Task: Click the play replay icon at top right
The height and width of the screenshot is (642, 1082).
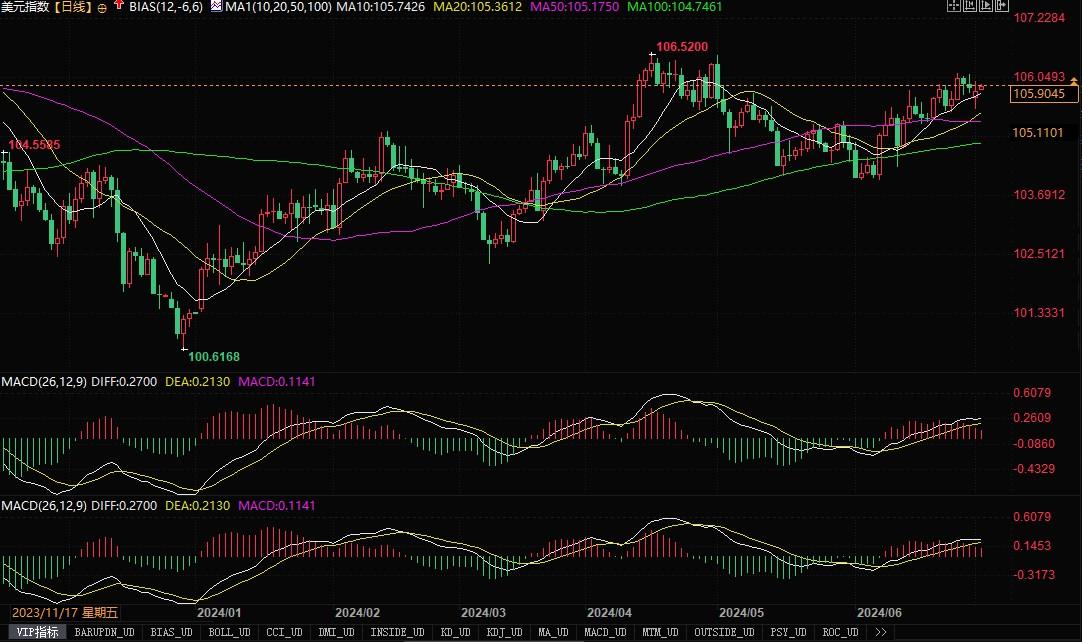Action: (x=985, y=6)
